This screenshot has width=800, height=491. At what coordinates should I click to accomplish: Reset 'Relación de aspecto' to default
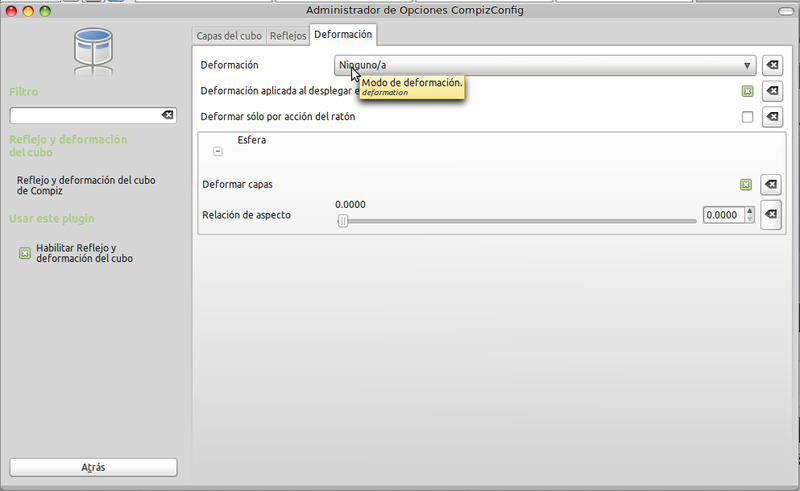770,215
